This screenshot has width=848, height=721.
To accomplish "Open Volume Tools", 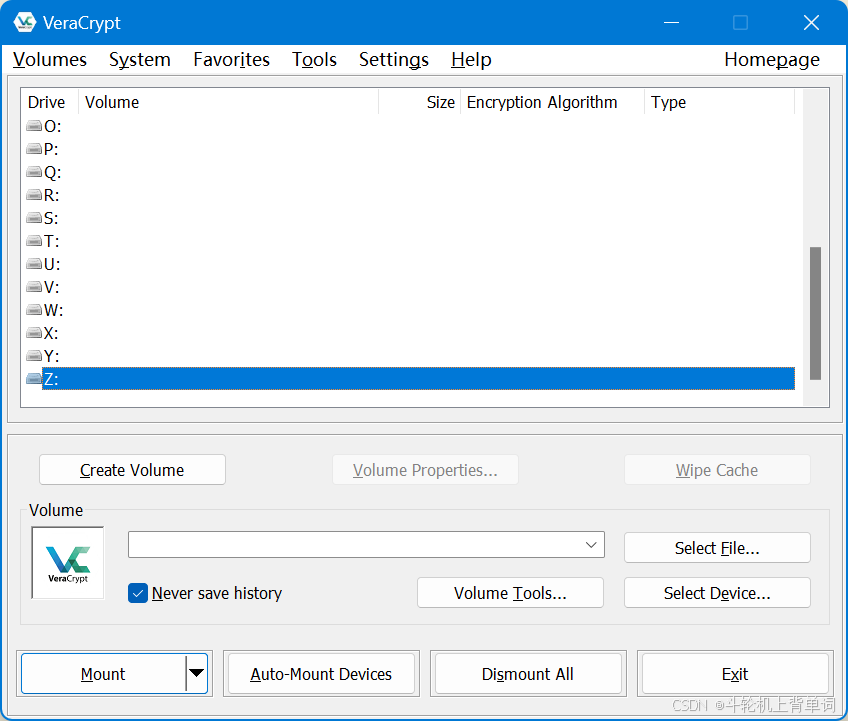I will [510, 592].
